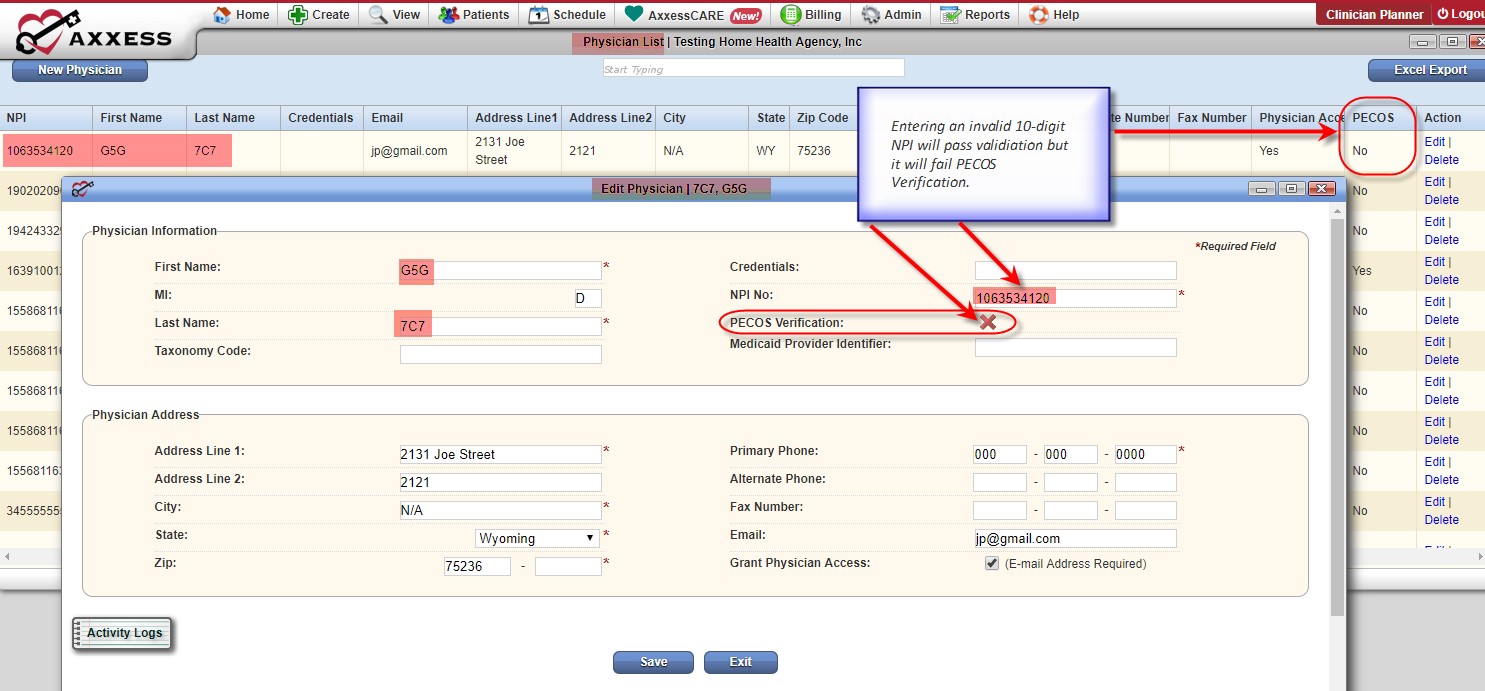Open the State dropdown showing Wyoming
The width and height of the screenshot is (1485, 691).
(x=538, y=538)
